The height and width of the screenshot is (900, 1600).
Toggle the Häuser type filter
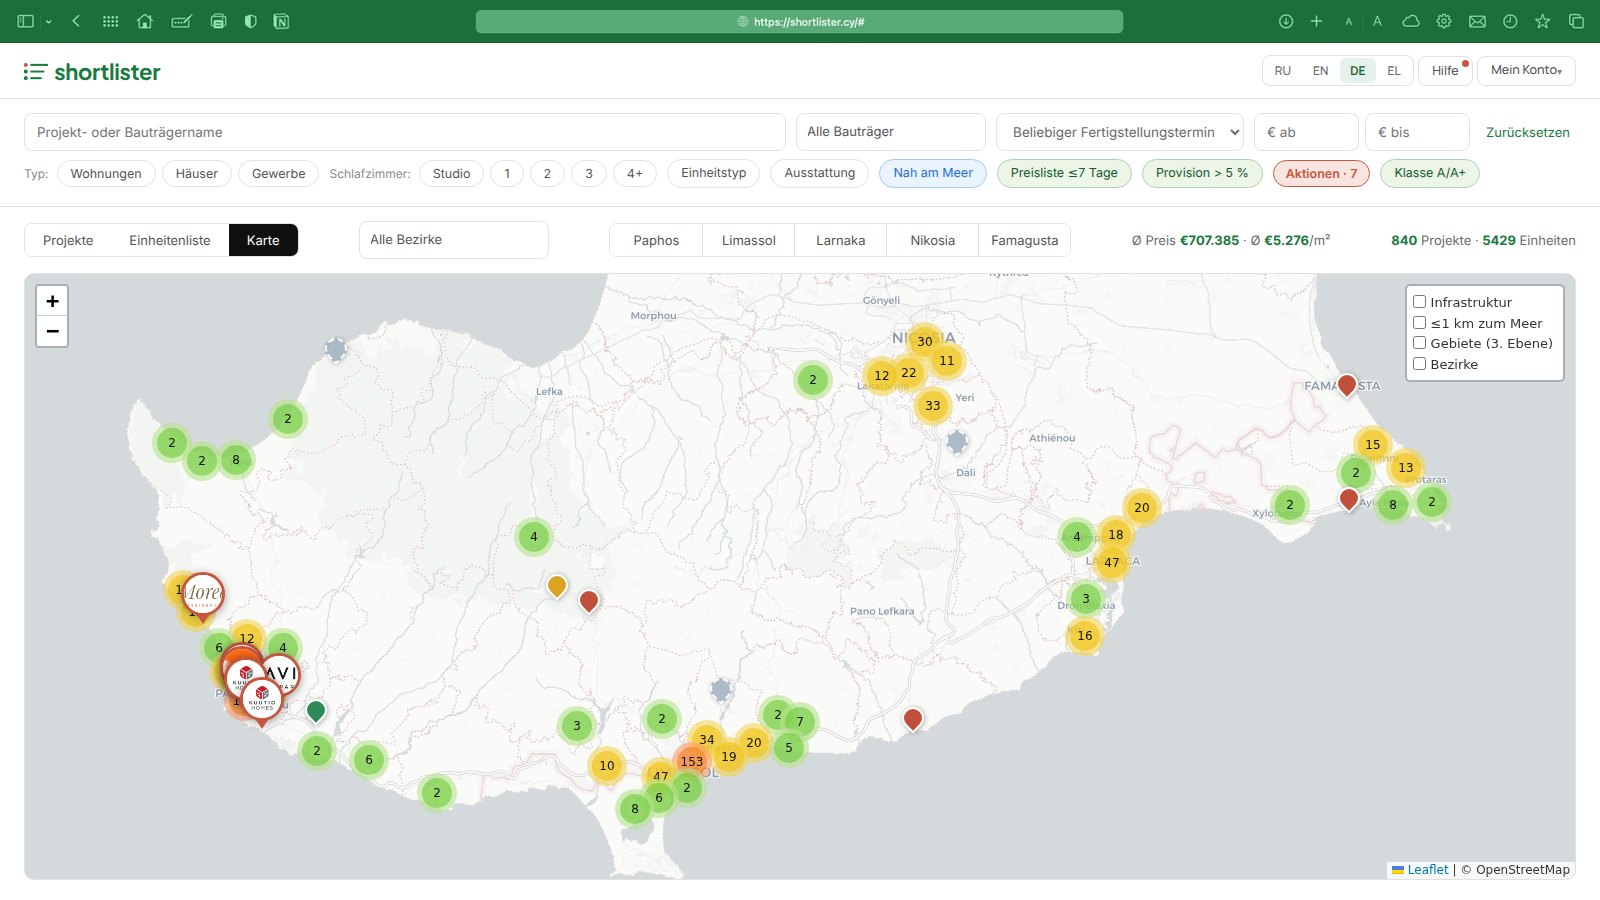[x=197, y=174]
